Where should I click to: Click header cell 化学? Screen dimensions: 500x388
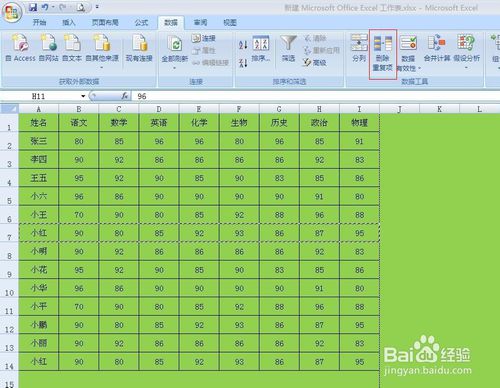(199, 123)
